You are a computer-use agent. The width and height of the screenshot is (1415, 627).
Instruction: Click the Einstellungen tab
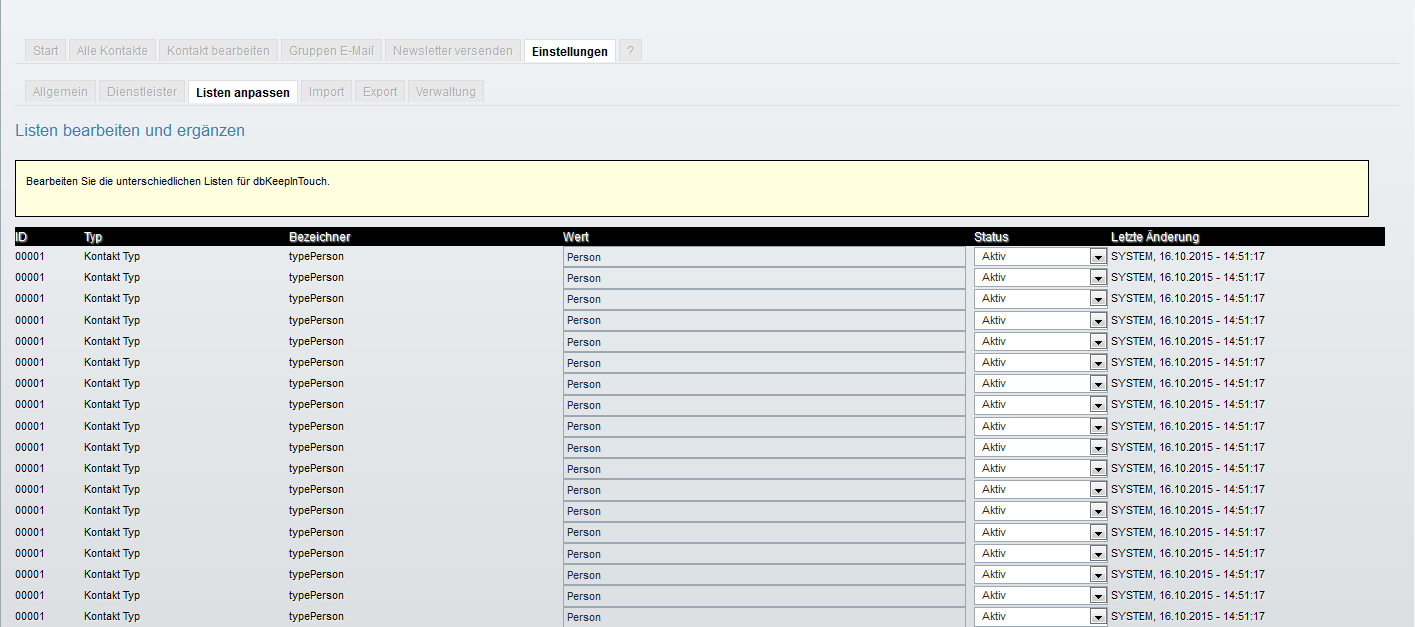click(x=569, y=51)
